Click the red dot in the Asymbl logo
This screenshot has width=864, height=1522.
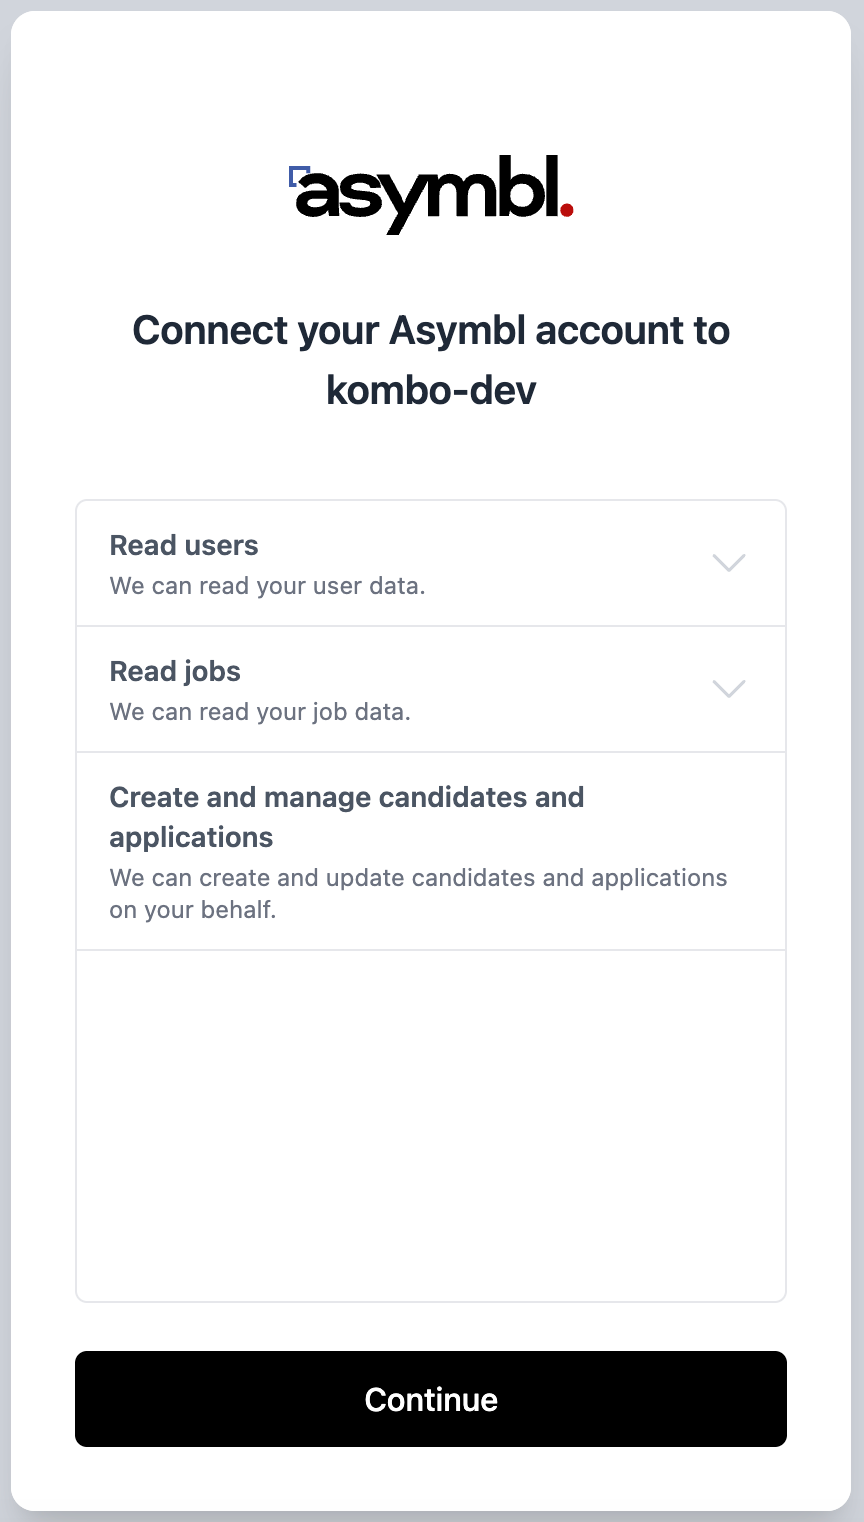pos(566,210)
